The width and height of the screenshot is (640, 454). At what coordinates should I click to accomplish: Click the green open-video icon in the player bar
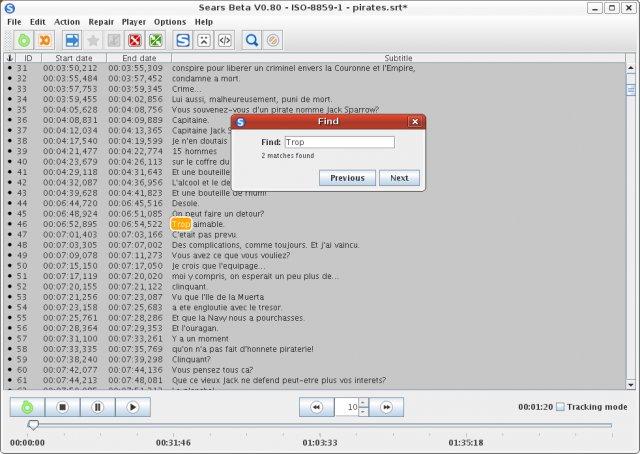point(27,407)
